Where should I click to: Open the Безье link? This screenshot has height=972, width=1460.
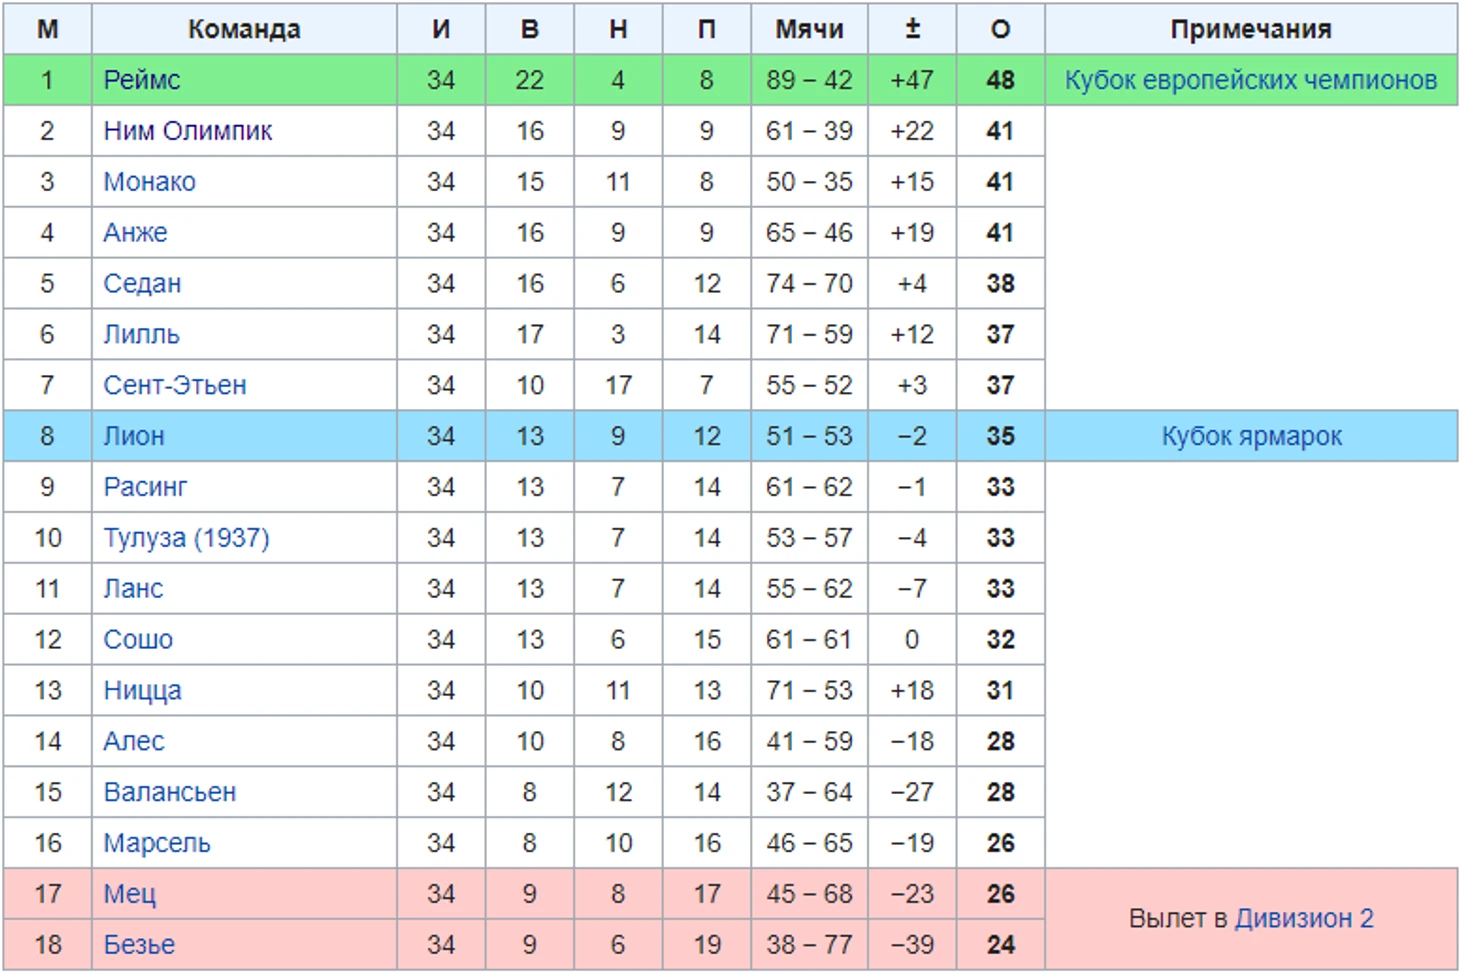[139, 945]
